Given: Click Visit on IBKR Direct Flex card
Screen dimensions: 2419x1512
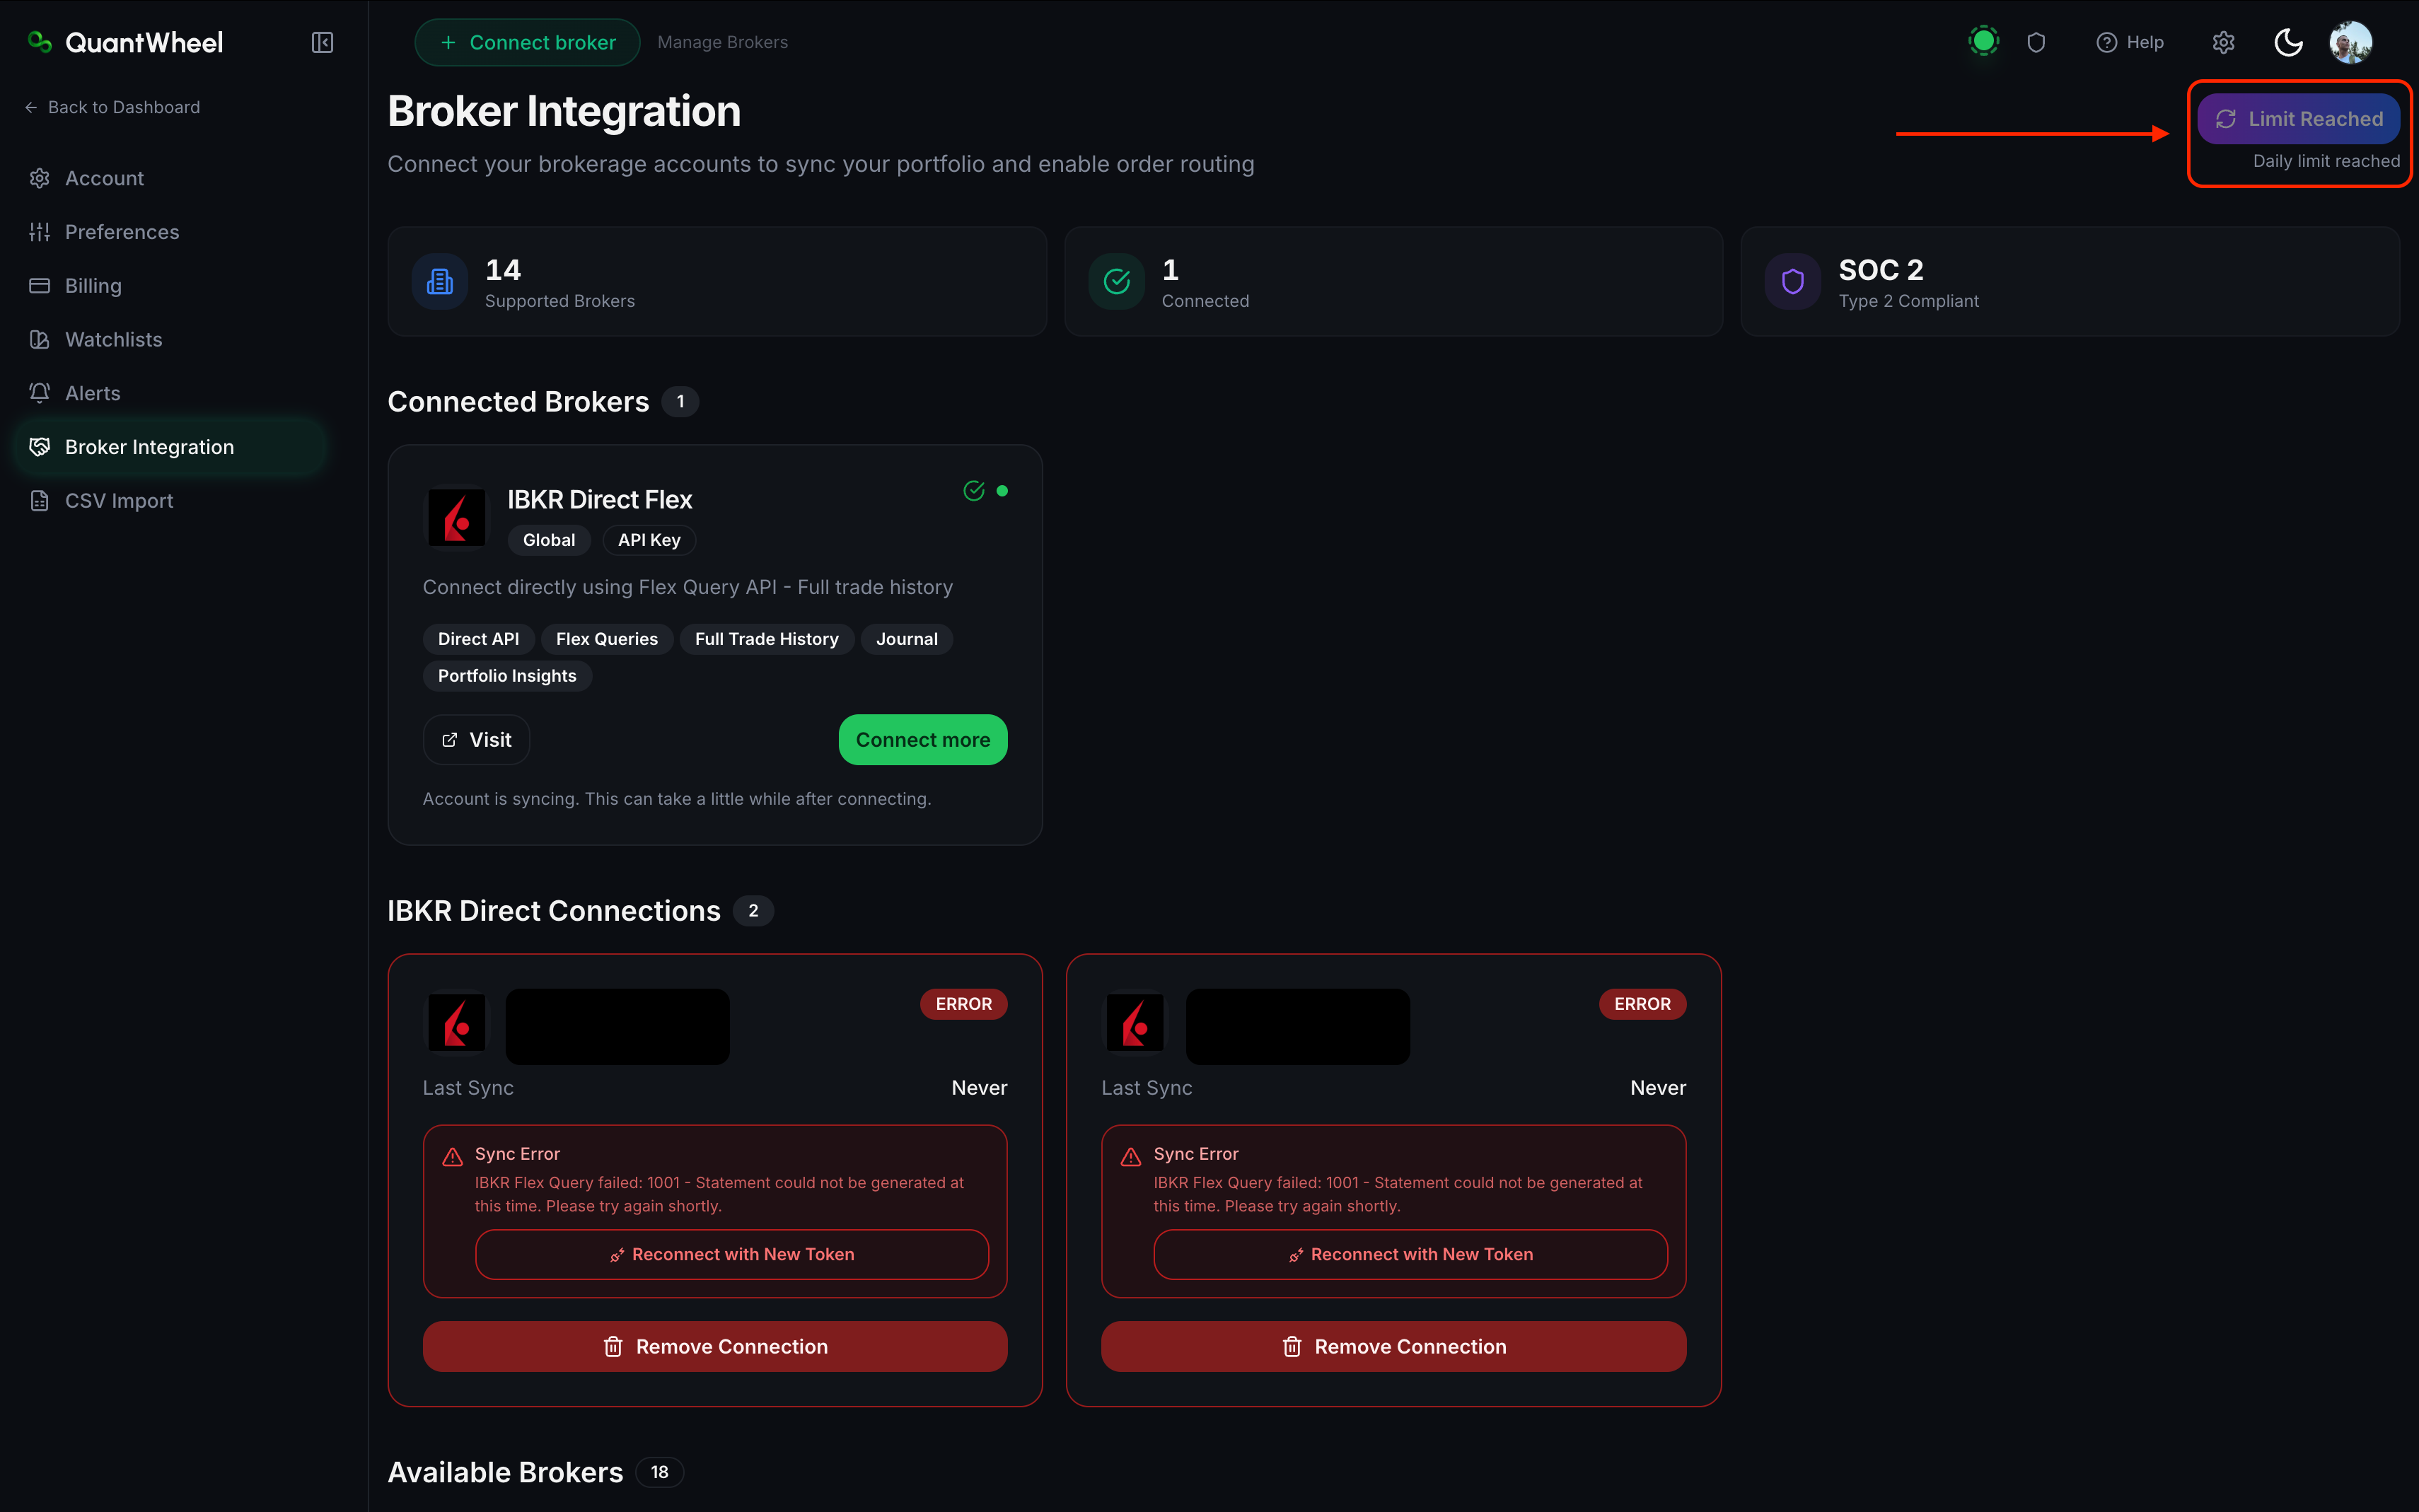Looking at the screenshot, I should [x=476, y=740].
